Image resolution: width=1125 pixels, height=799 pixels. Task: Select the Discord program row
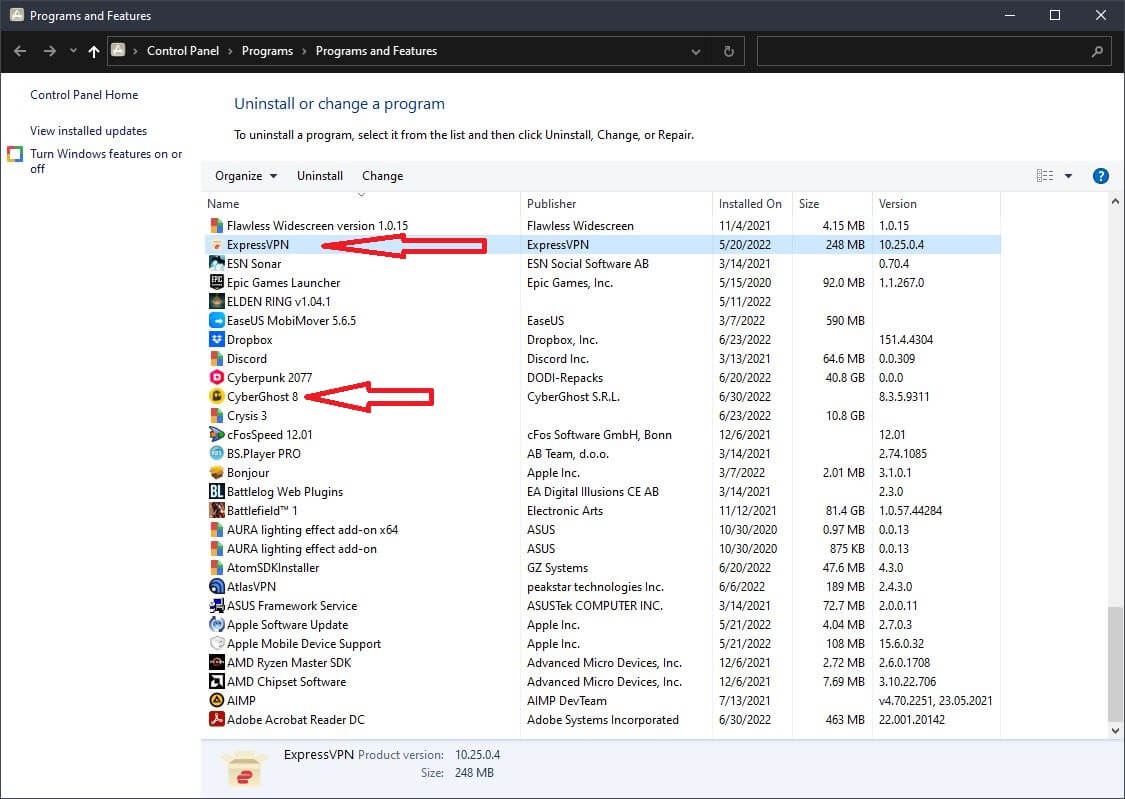pos(602,359)
